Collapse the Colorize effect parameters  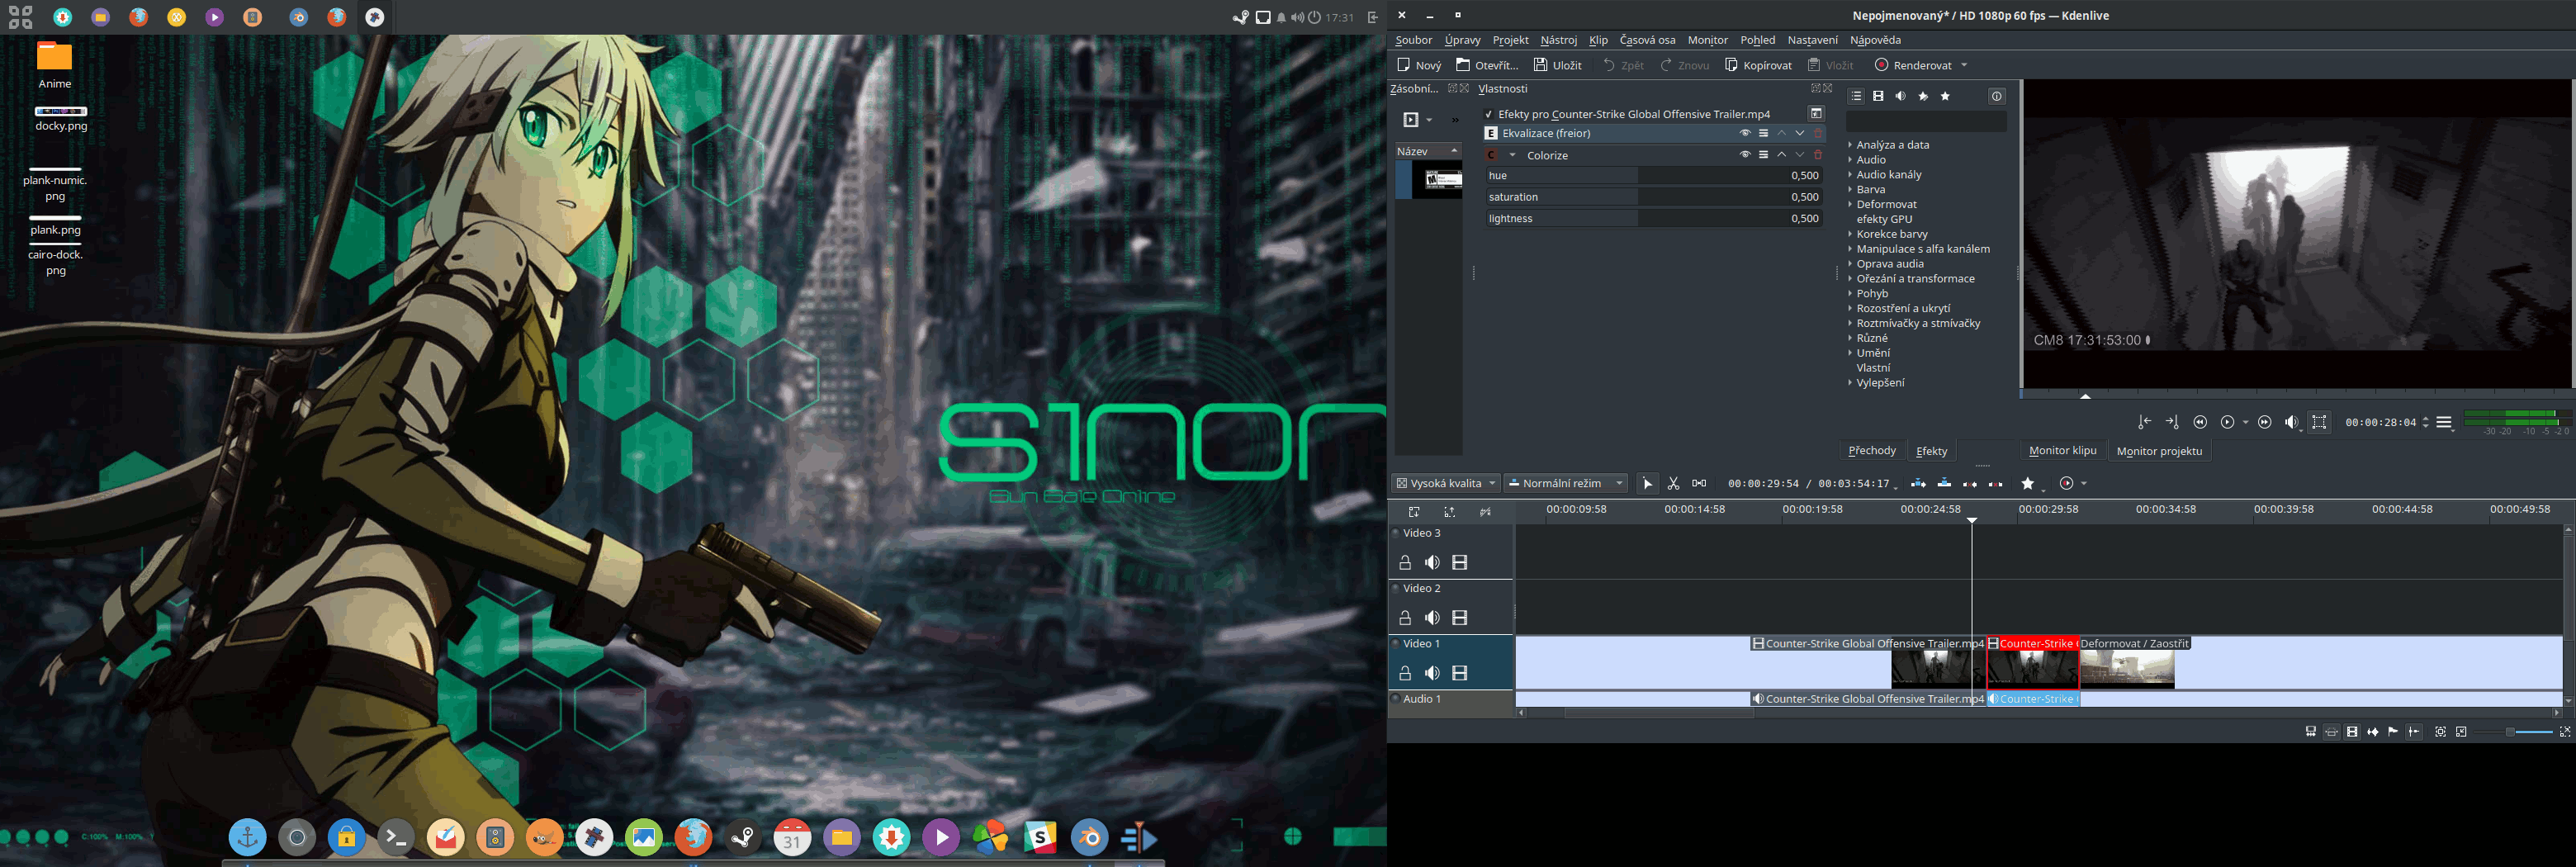pos(1512,155)
